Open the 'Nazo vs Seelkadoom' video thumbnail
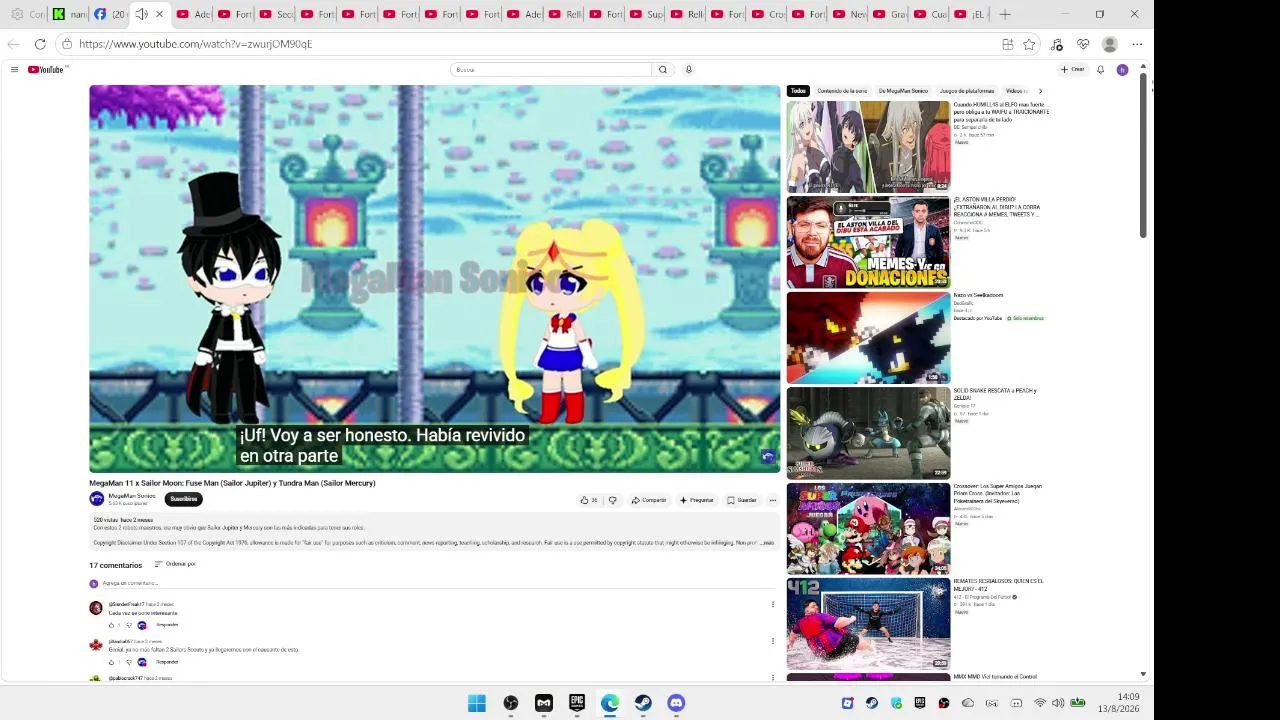This screenshot has width=1280, height=720. coord(868,338)
